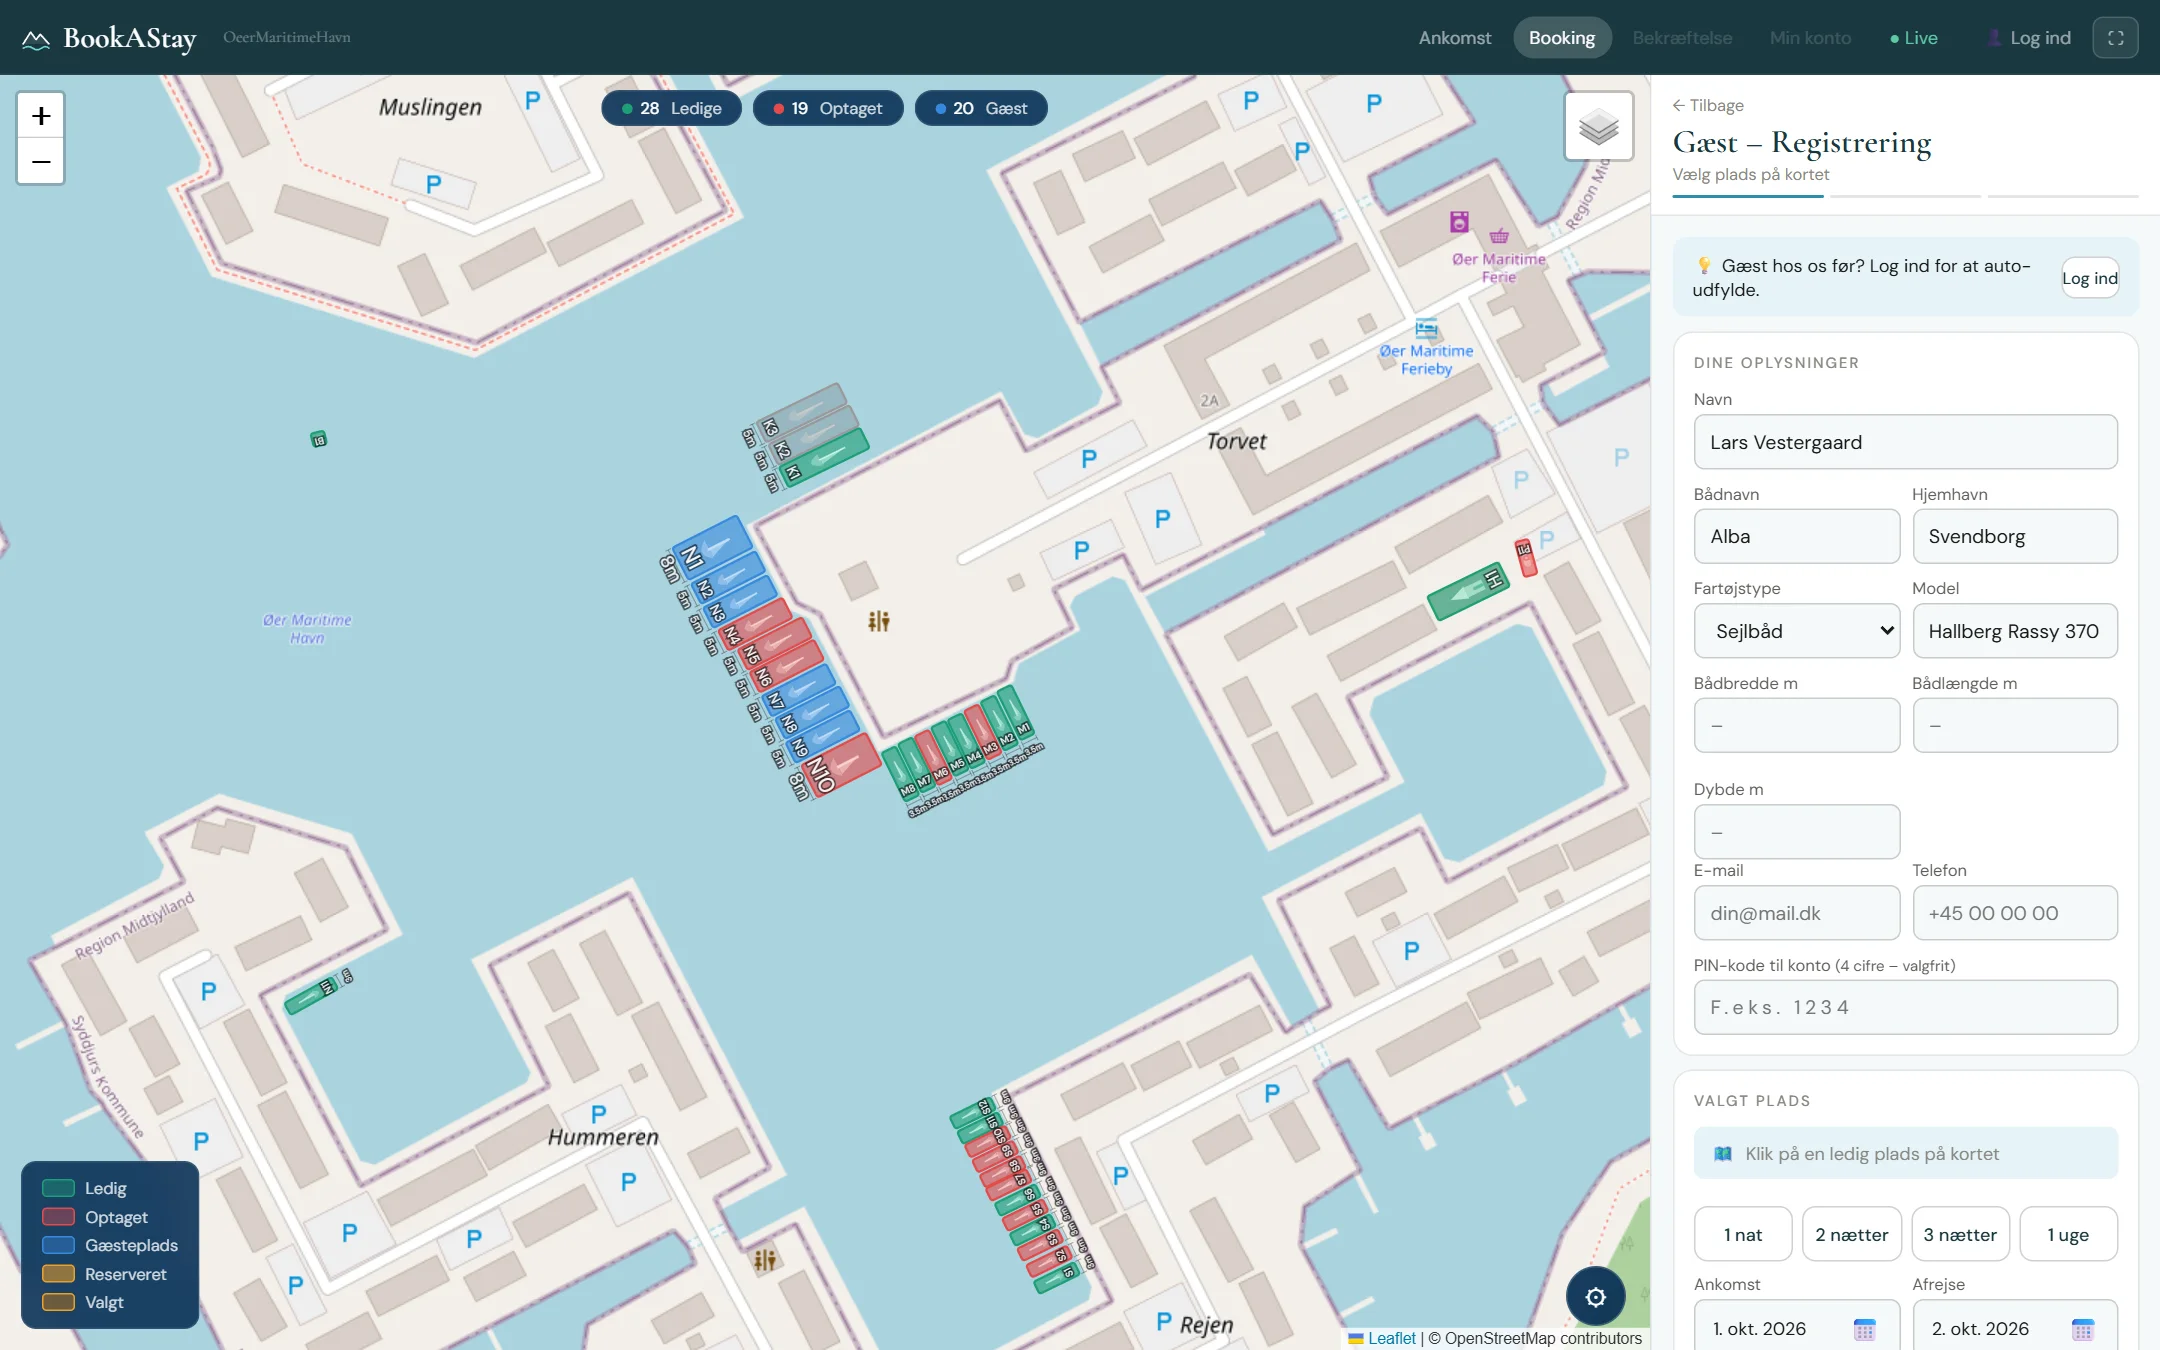Click Log ind in the top navigation
The image size is (2160, 1350).
click(x=2029, y=38)
